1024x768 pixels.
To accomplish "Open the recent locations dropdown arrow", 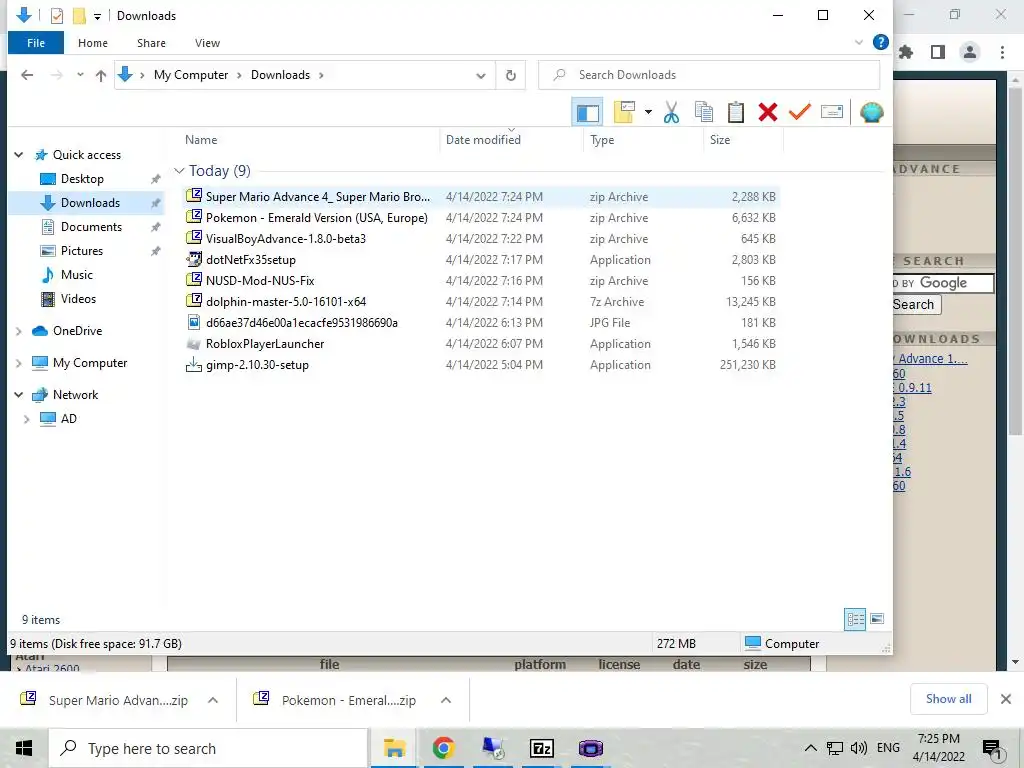I will [x=80, y=75].
